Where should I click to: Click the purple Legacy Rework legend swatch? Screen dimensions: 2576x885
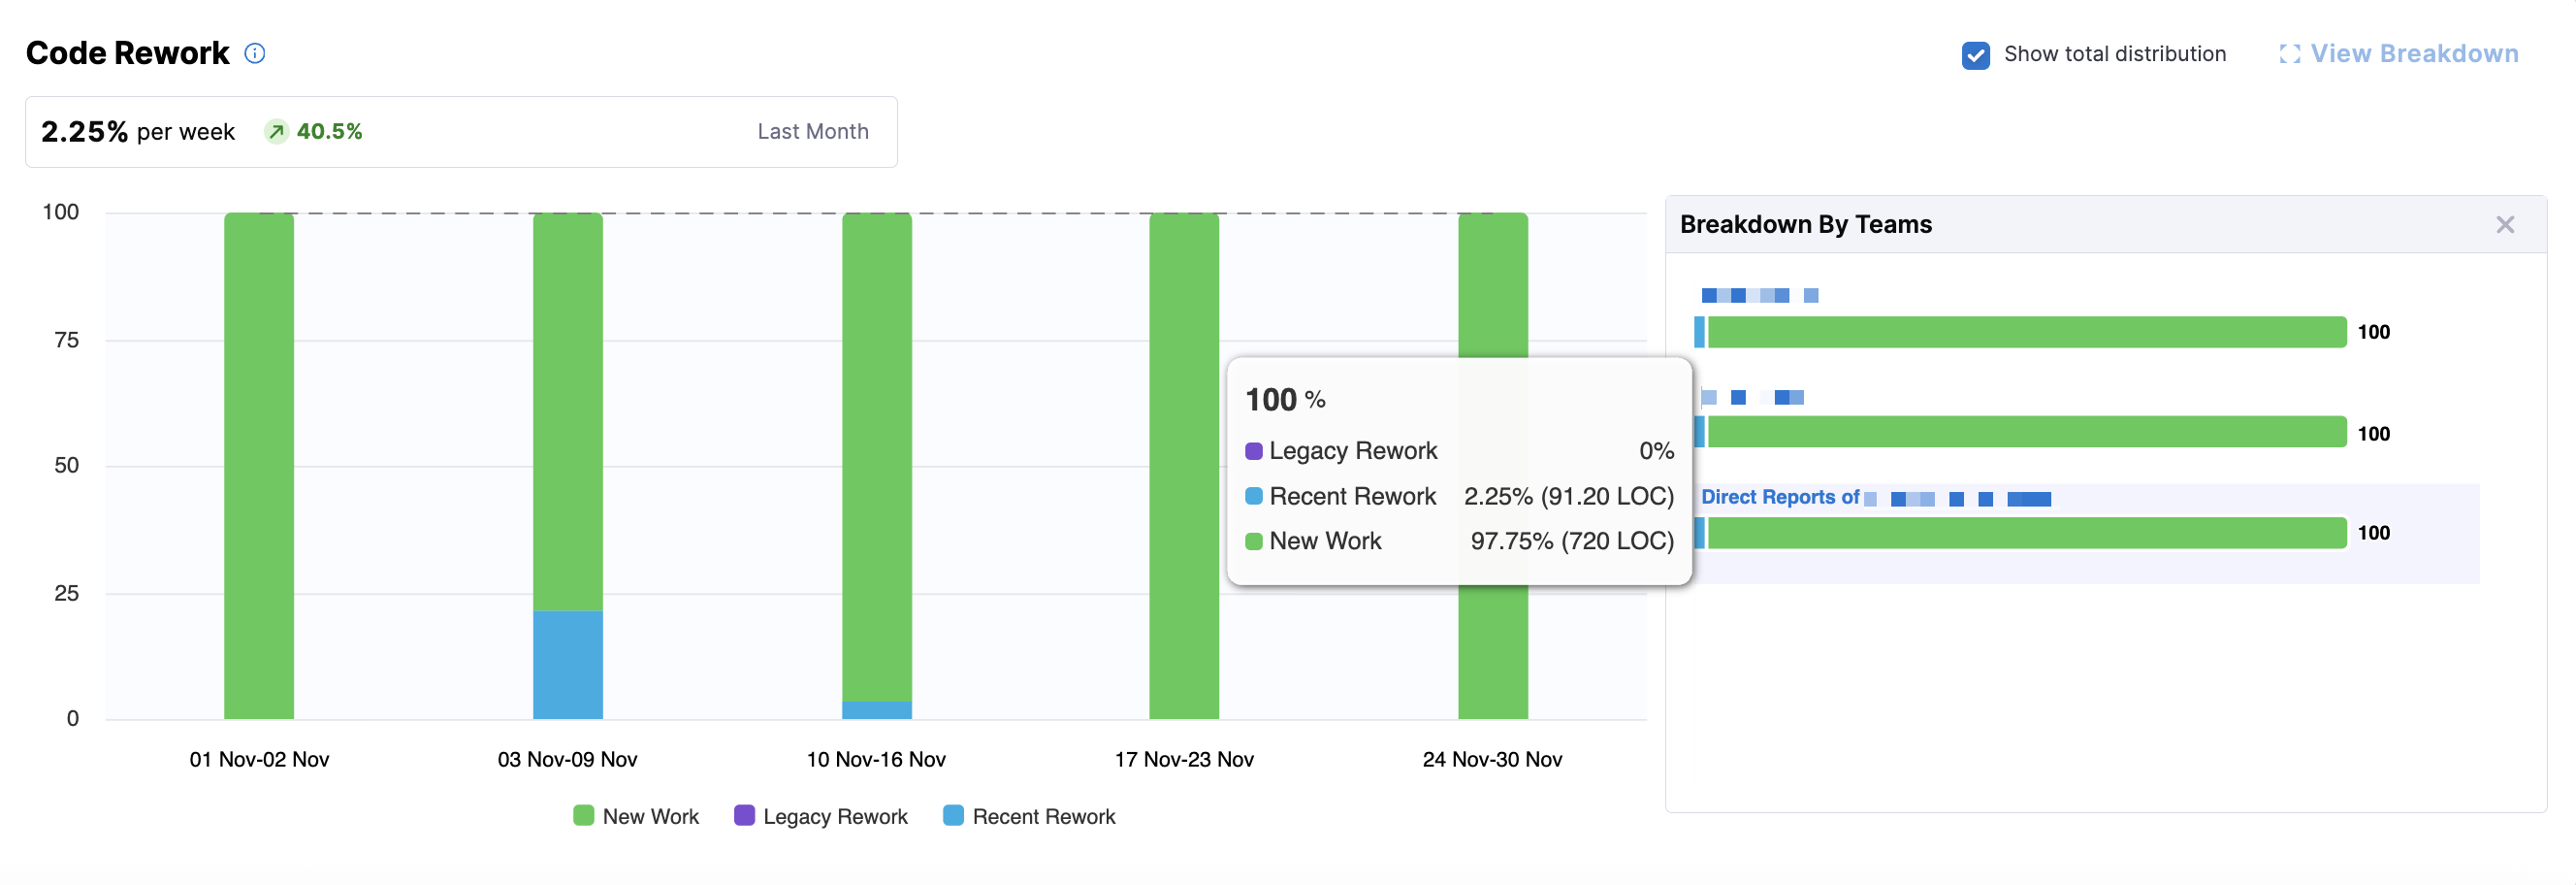pos(744,815)
